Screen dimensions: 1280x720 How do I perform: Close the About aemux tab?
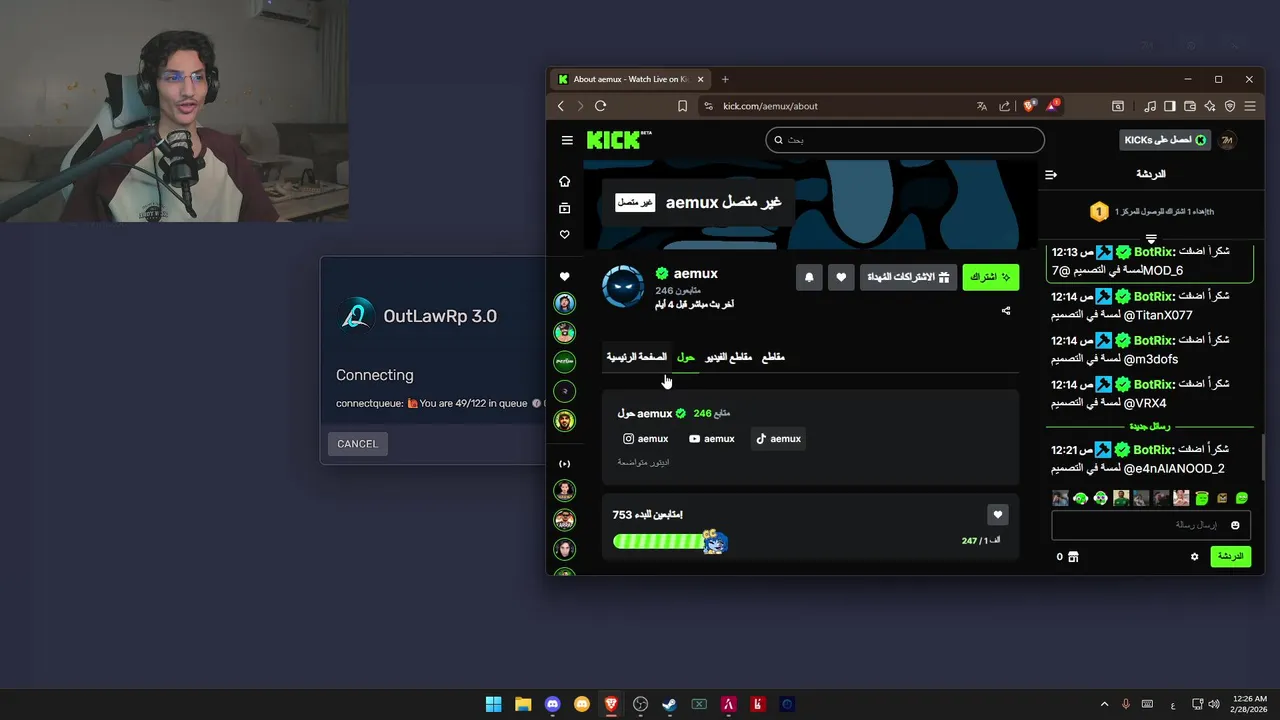point(700,79)
